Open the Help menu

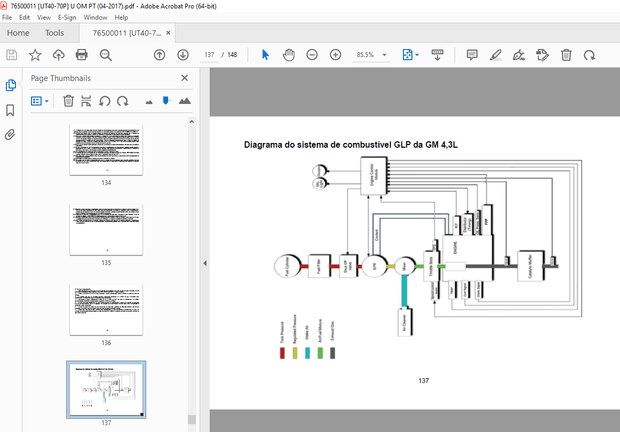(121, 17)
